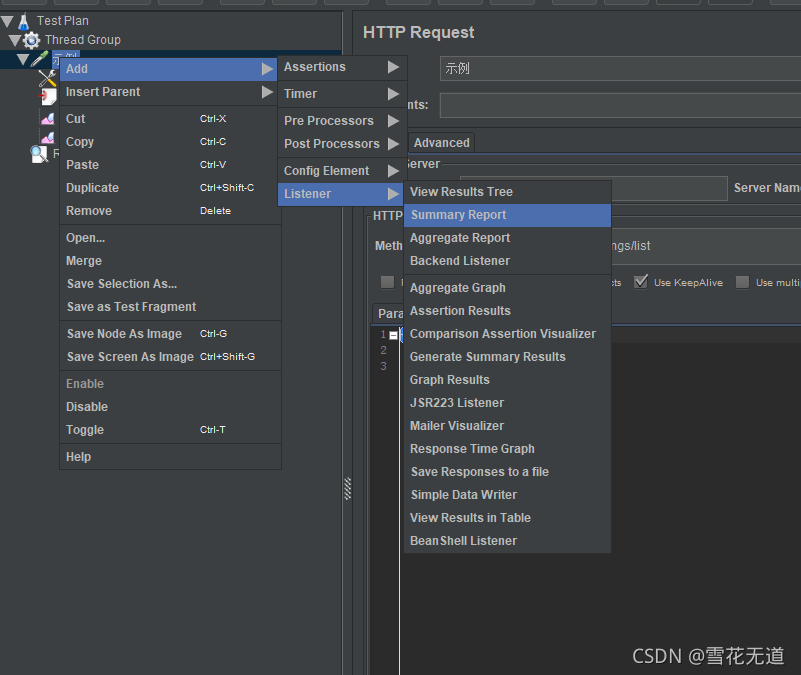Open Help from the context menu
The image size is (801, 675).
171,457
